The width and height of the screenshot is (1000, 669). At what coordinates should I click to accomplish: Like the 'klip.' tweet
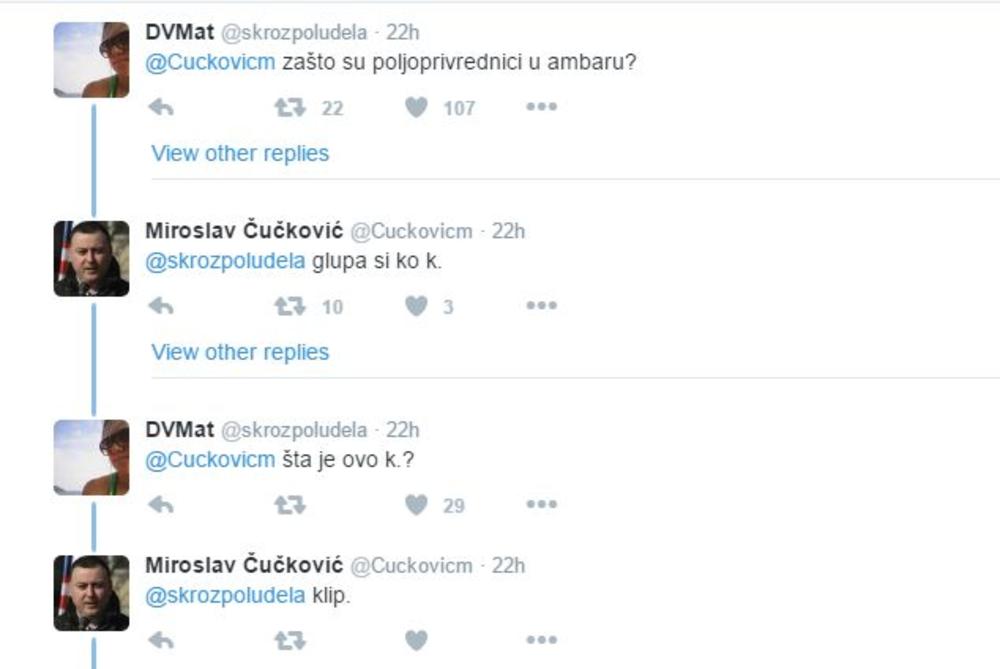[x=417, y=639]
